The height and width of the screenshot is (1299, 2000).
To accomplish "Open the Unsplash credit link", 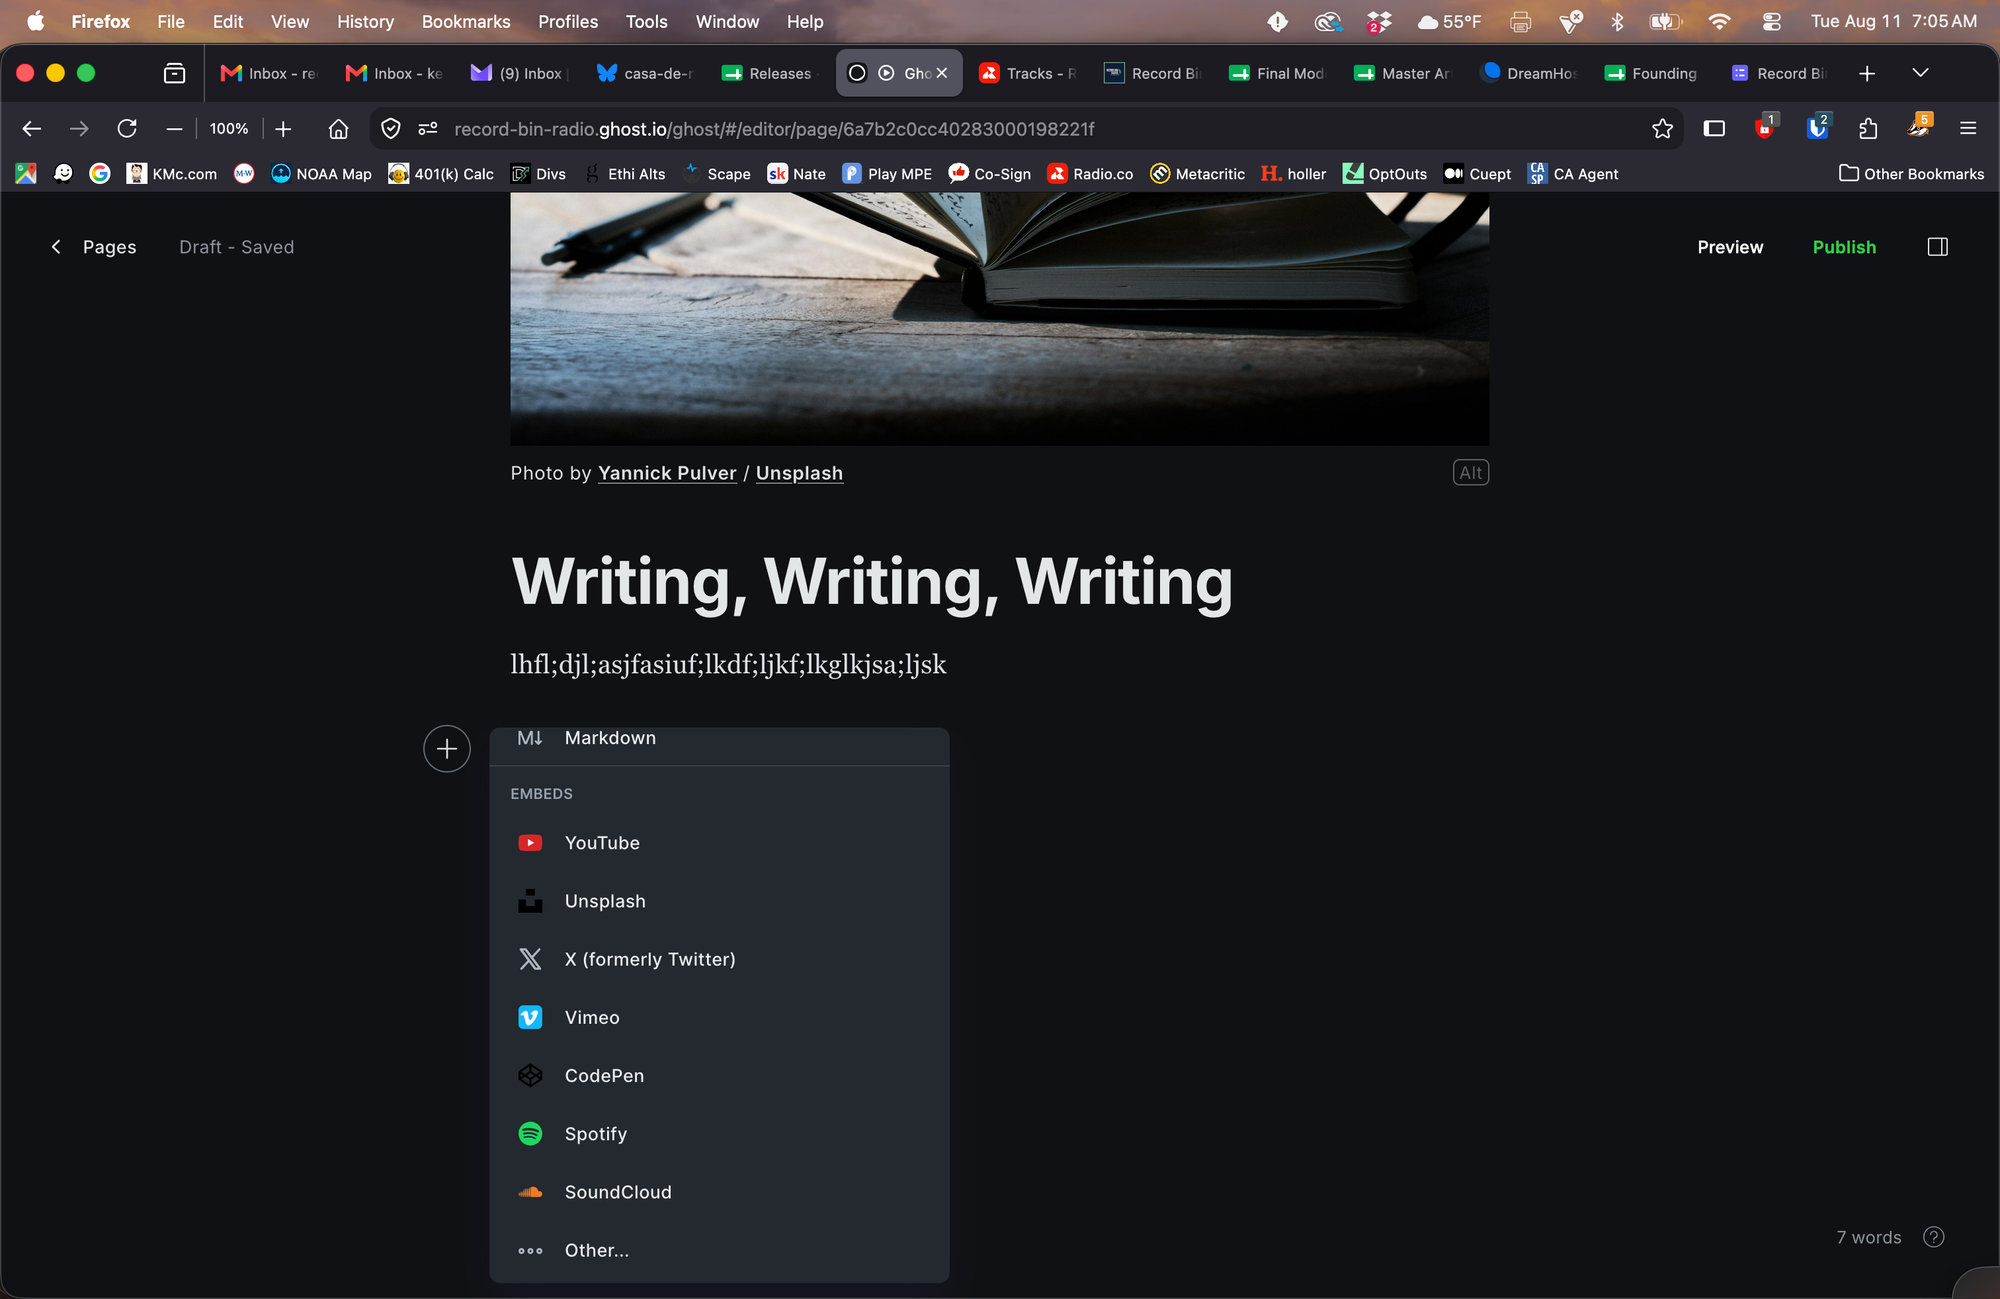I will pyautogui.click(x=799, y=473).
